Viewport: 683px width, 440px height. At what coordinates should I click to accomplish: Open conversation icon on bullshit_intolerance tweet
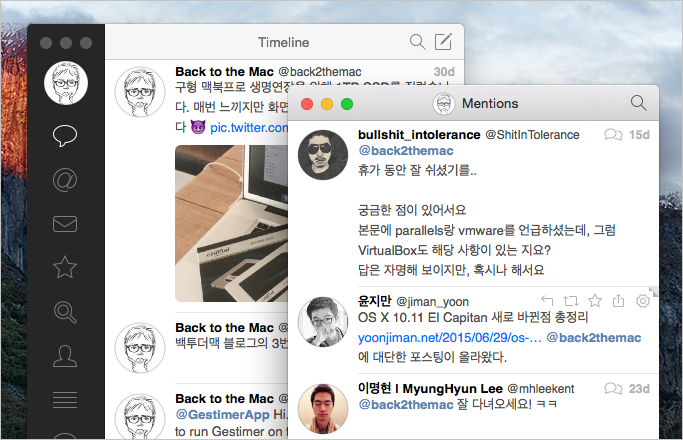click(613, 135)
